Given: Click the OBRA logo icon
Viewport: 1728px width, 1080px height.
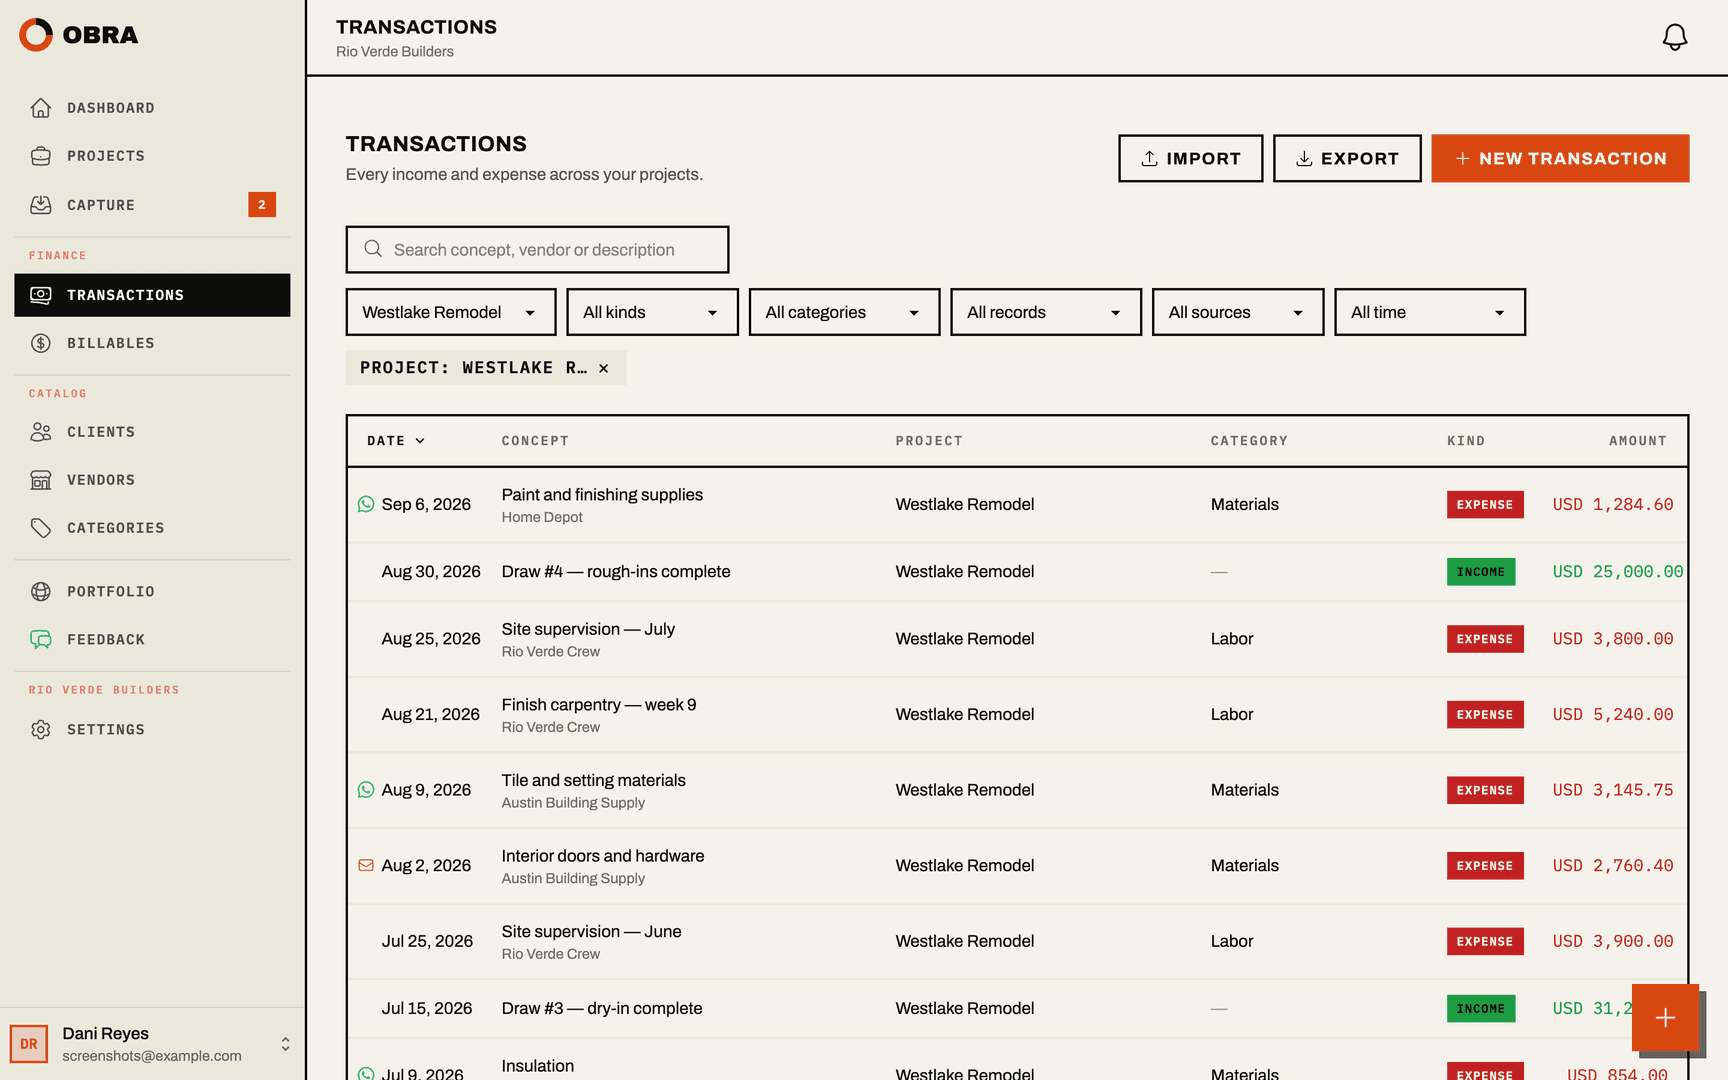Looking at the screenshot, I should click(x=36, y=34).
